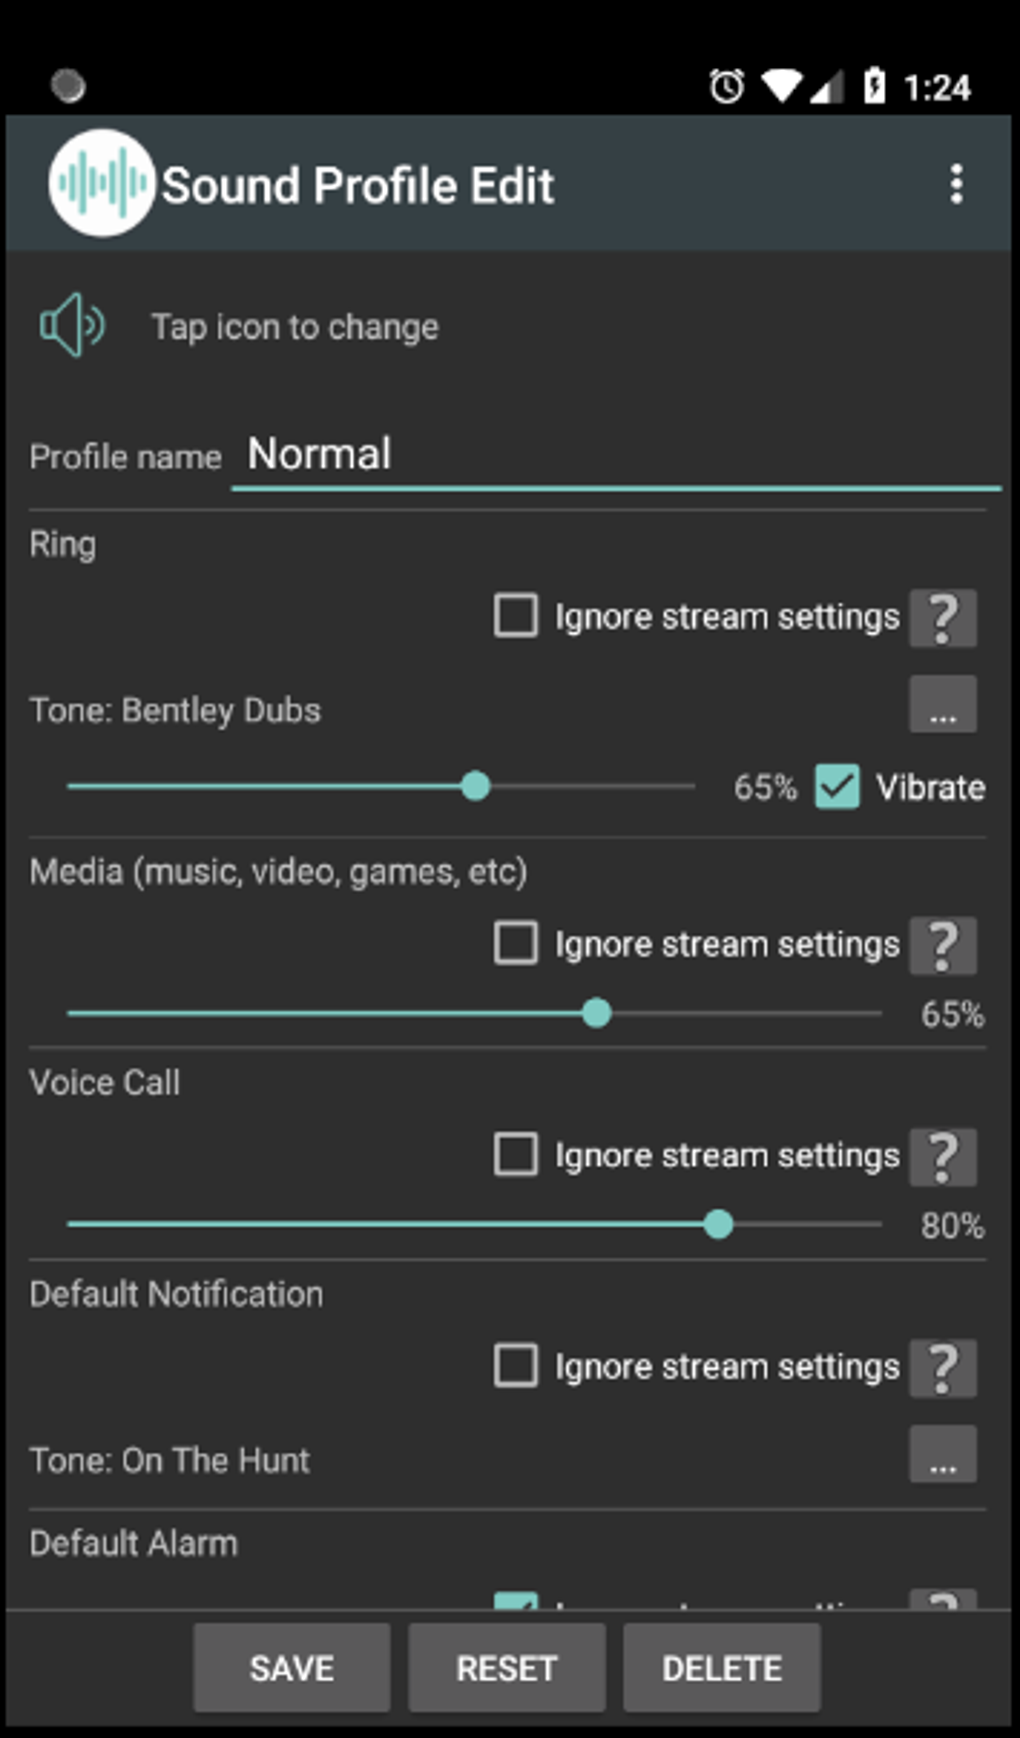Open help for Voice Call stream settings
The width and height of the screenshot is (1020, 1738).
942,1155
